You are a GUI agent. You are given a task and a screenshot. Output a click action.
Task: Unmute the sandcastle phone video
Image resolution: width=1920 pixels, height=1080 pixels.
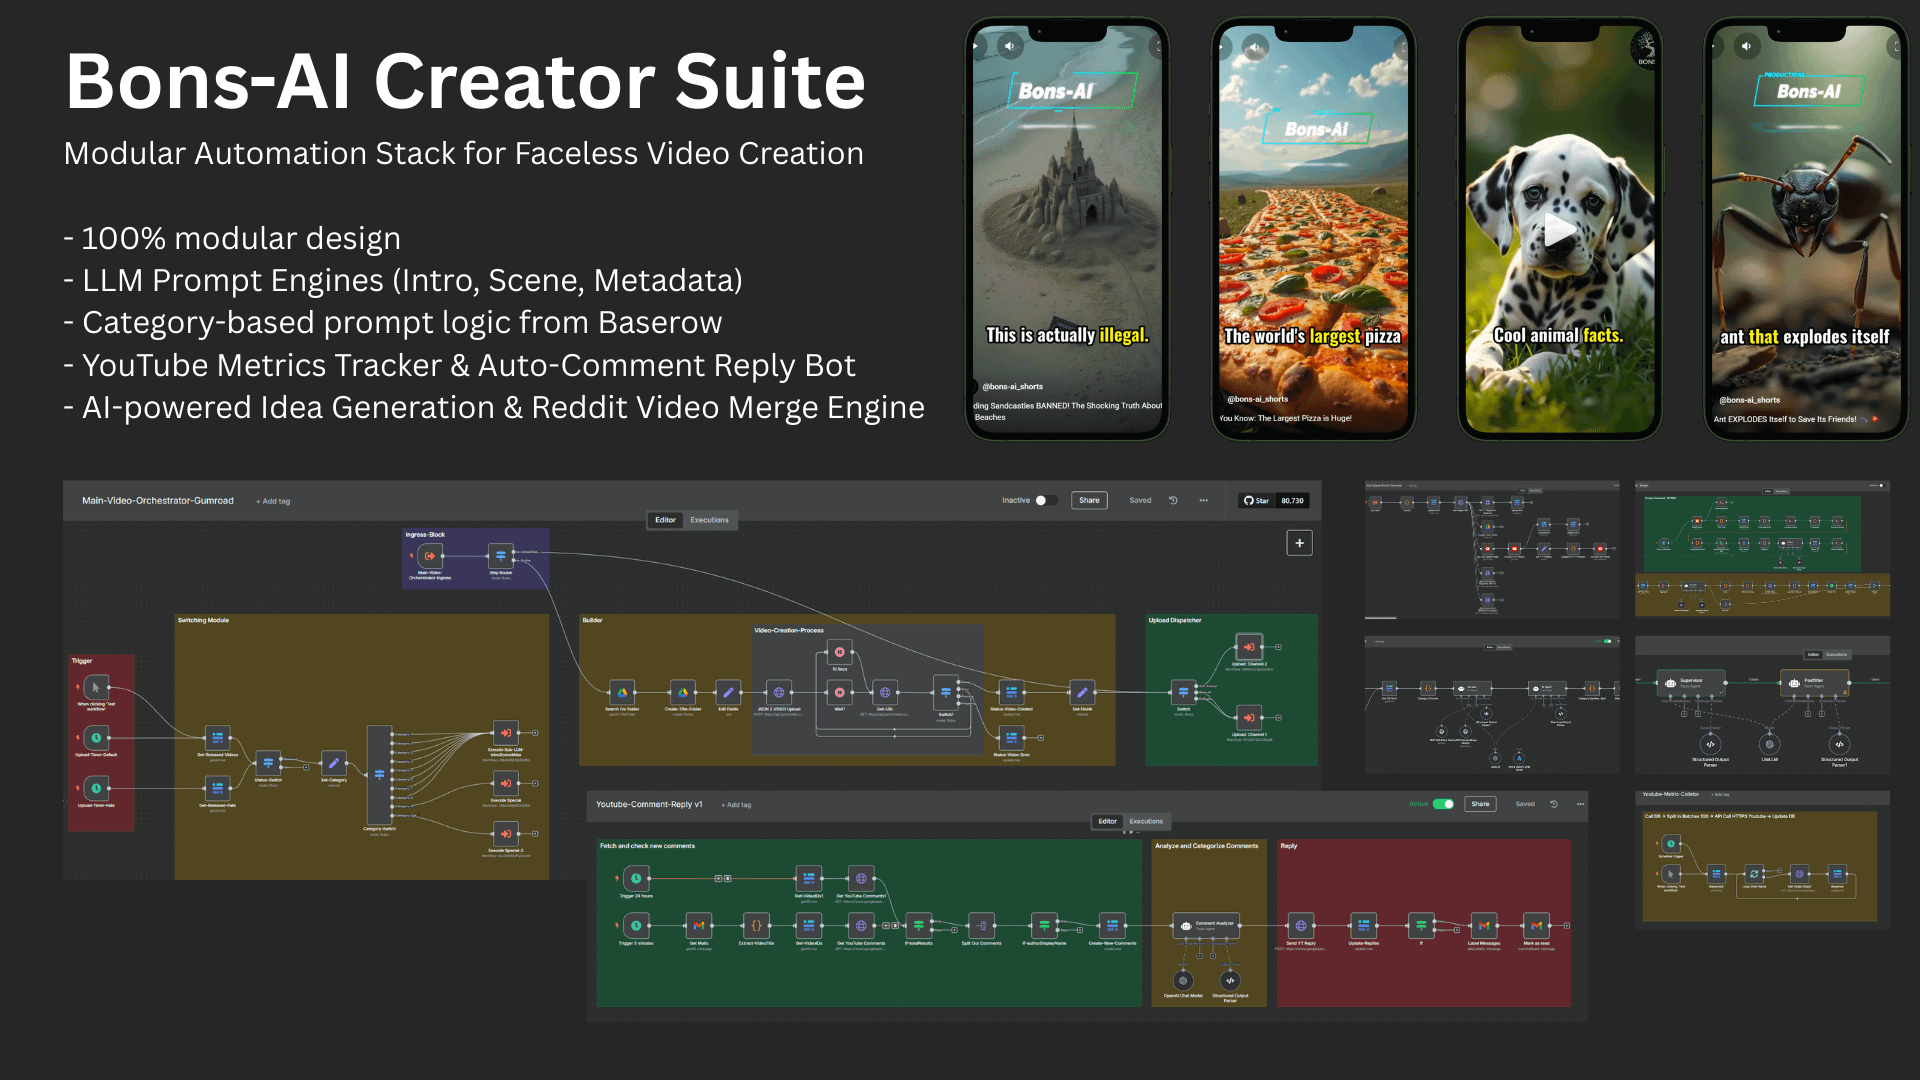1009,46
